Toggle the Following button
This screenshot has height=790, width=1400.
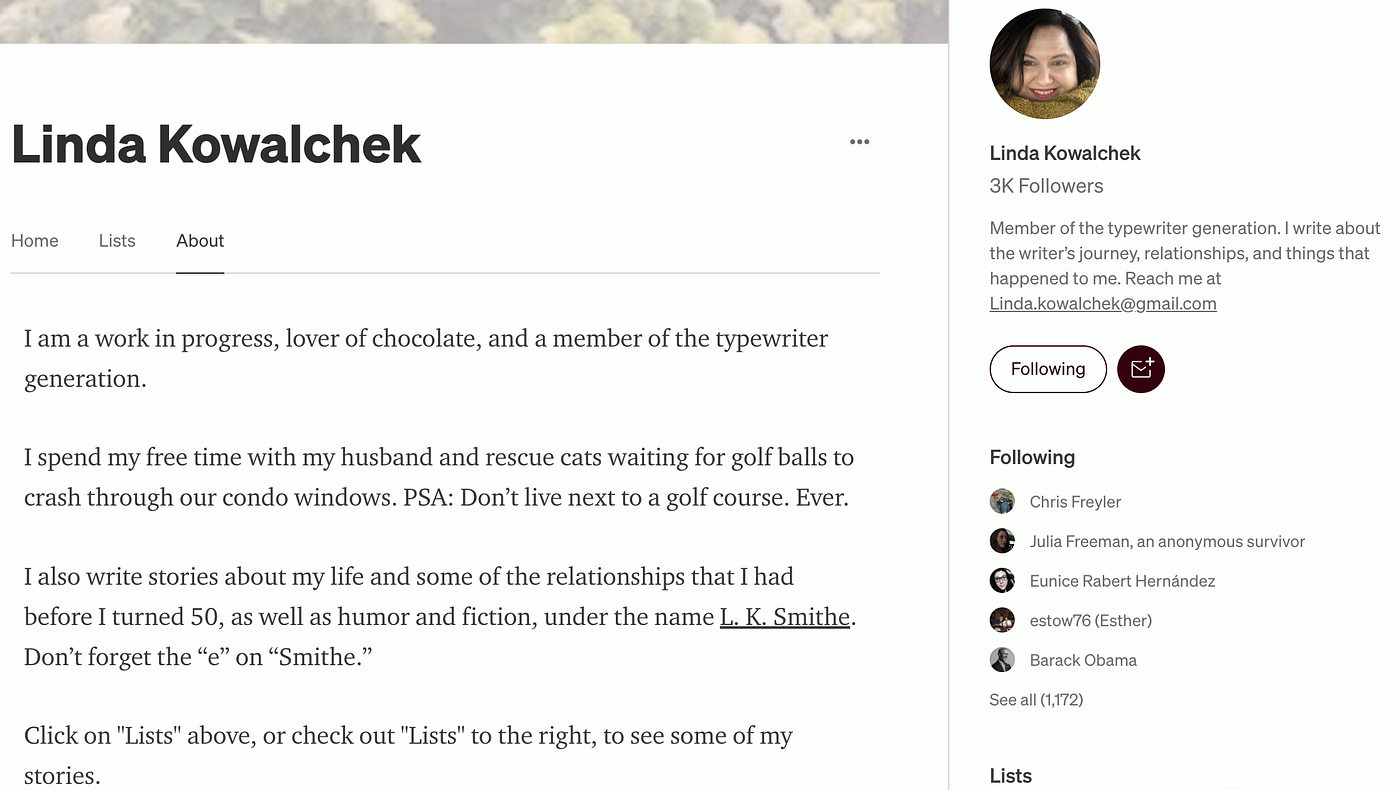[x=1048, y=369]
